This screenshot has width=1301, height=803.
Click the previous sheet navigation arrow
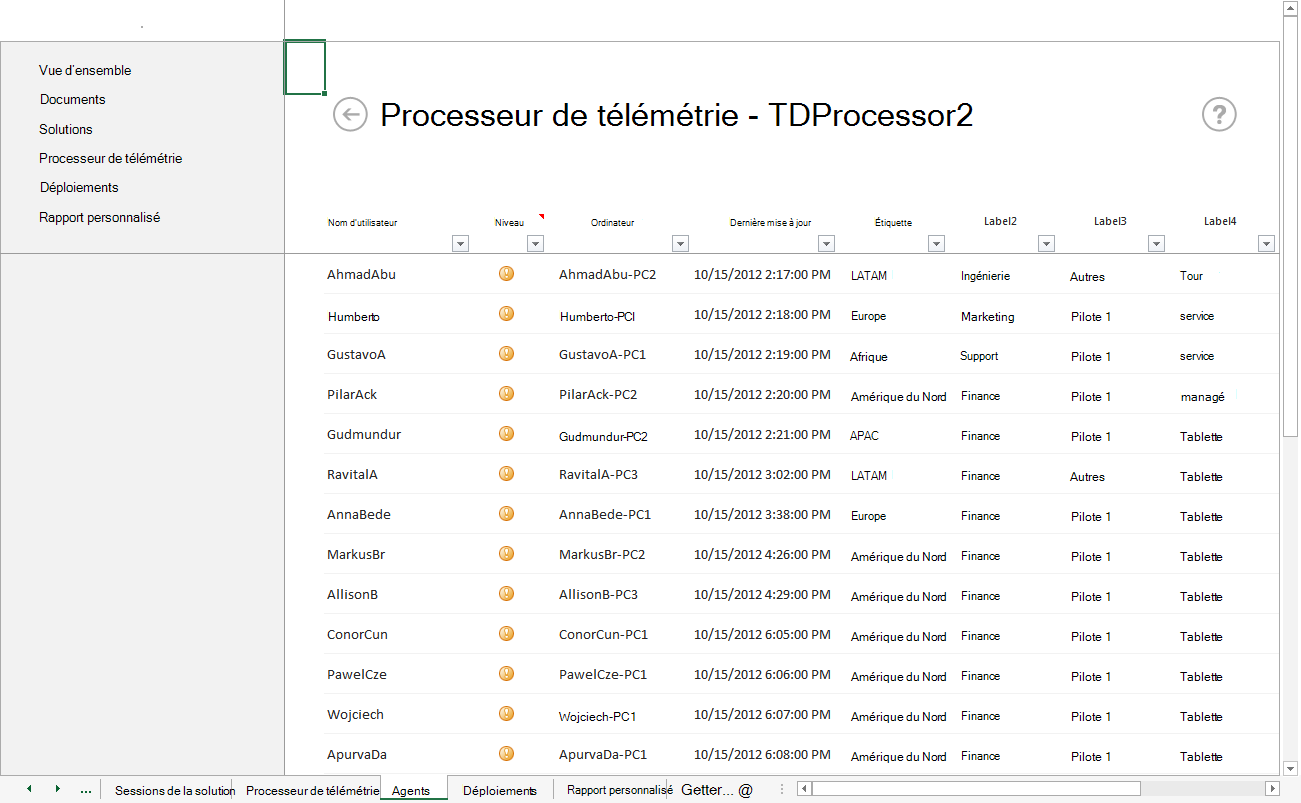tap(29, 789)
